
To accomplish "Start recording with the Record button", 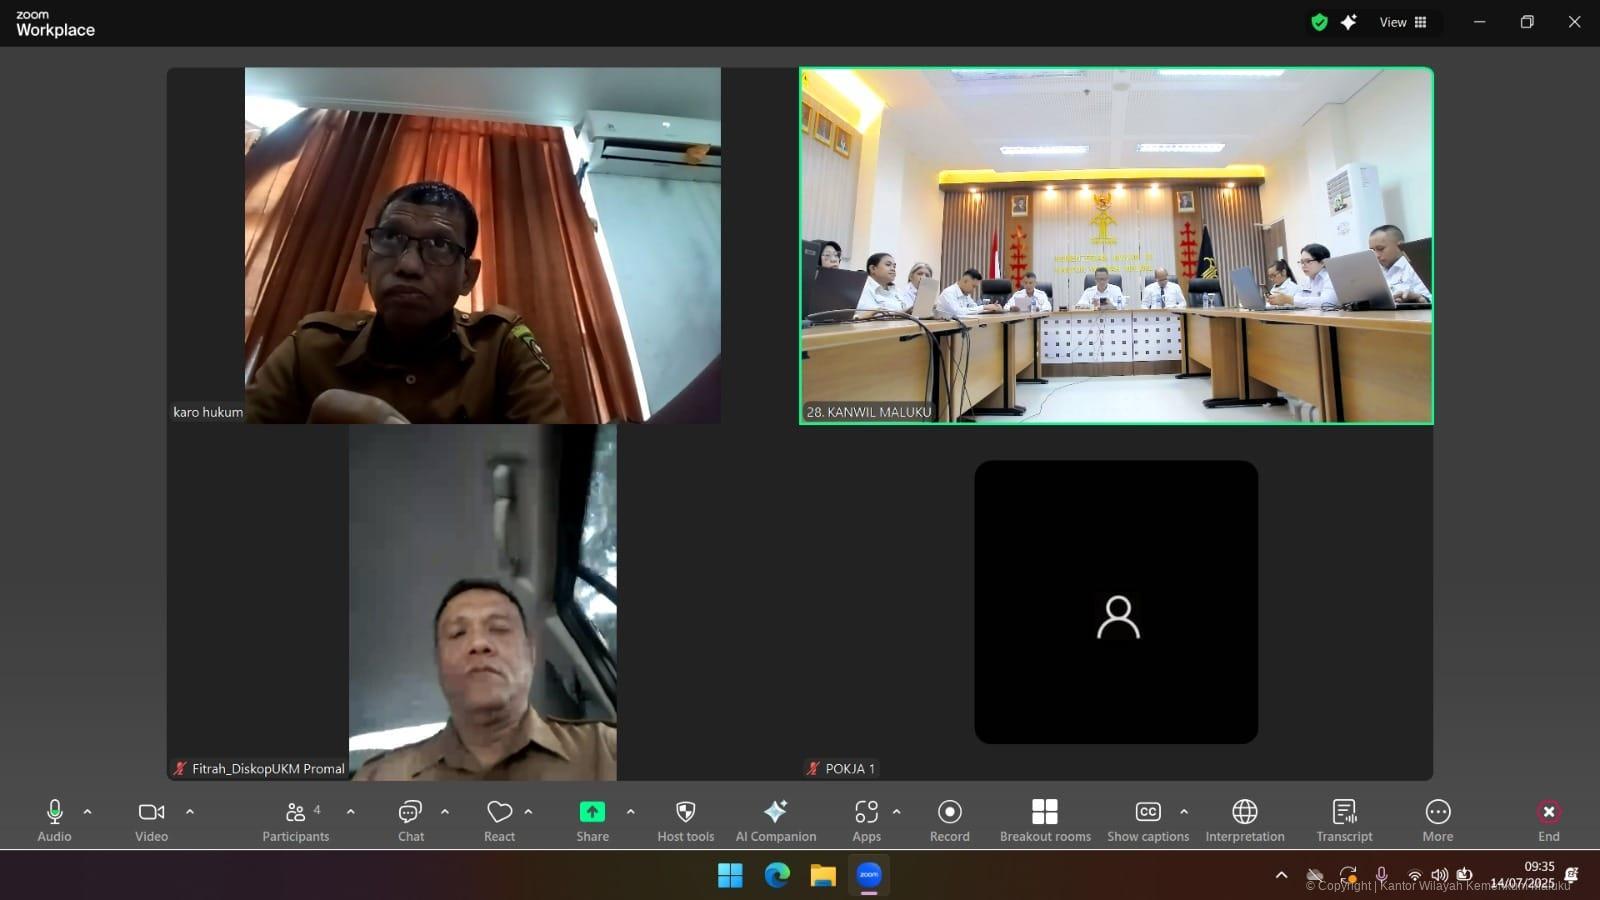I will pos(949,820).
